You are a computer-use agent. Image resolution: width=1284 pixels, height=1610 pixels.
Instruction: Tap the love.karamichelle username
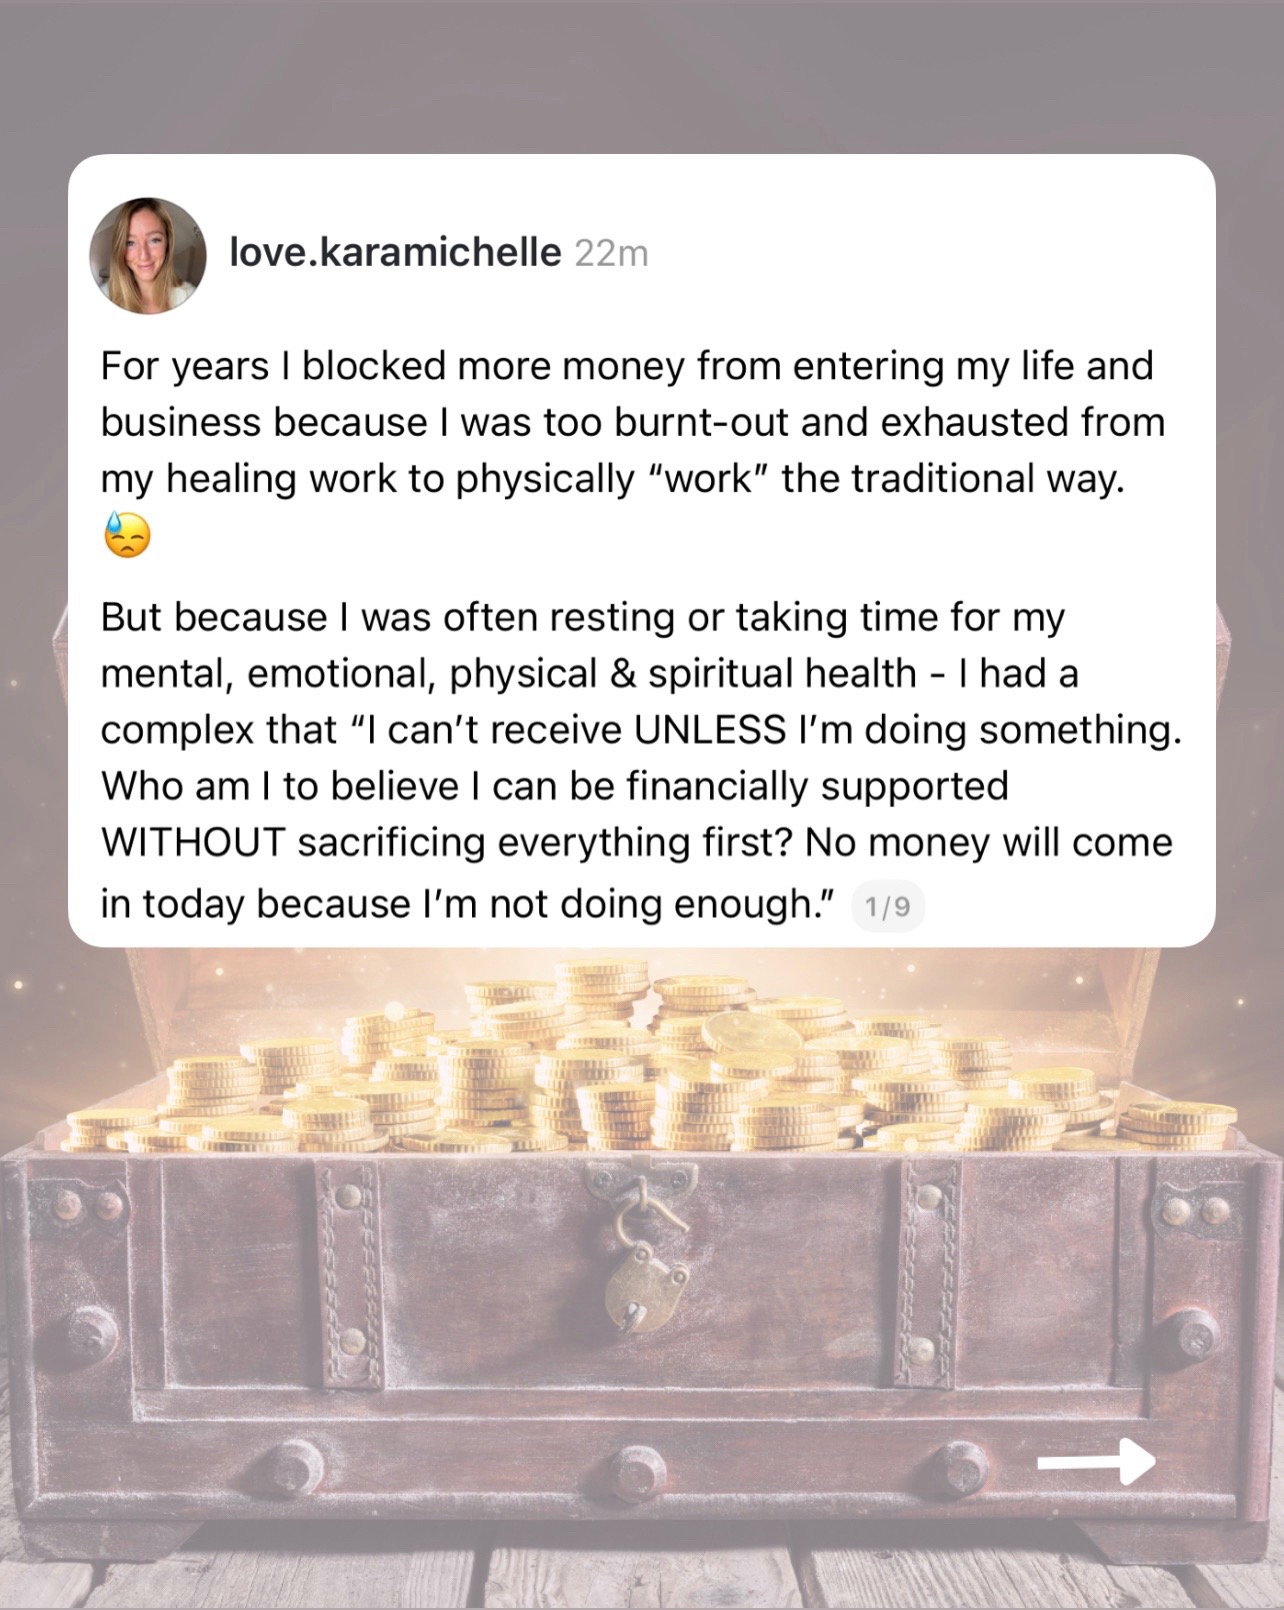(395, 252)
